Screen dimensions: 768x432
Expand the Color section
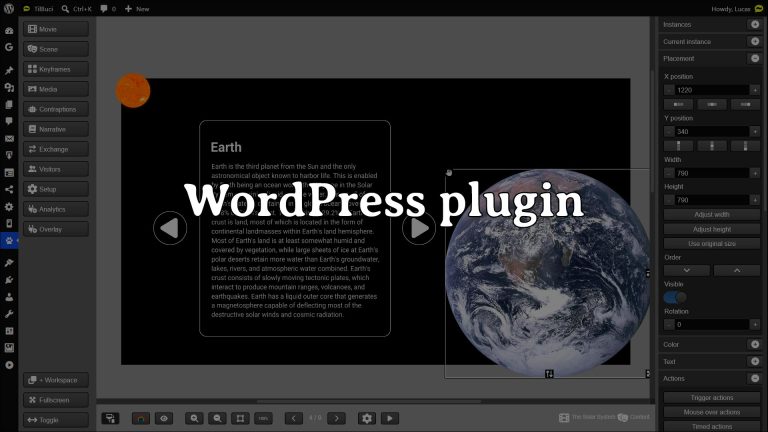tap(755, 345)
